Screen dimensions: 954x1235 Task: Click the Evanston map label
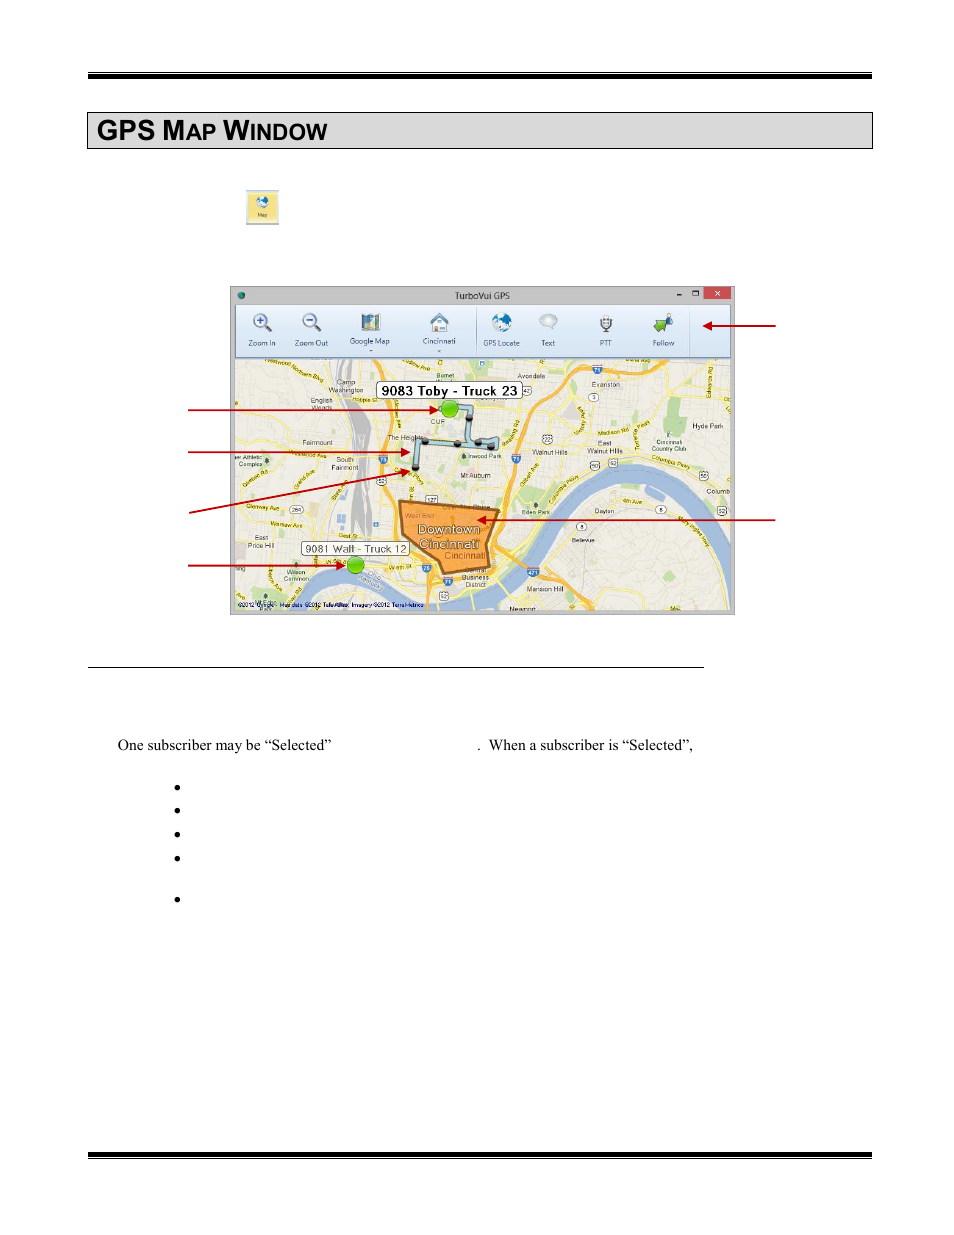tap(606, 384)
